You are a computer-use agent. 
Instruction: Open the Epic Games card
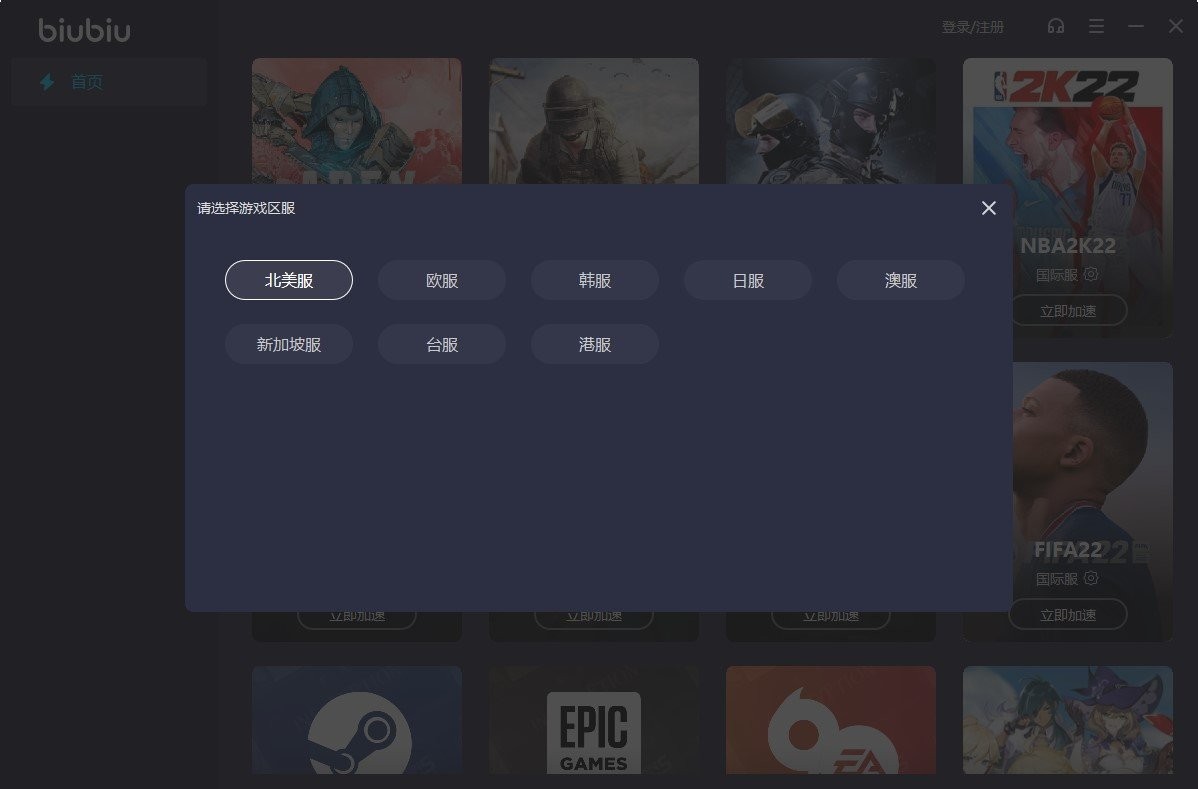(594, 719)
